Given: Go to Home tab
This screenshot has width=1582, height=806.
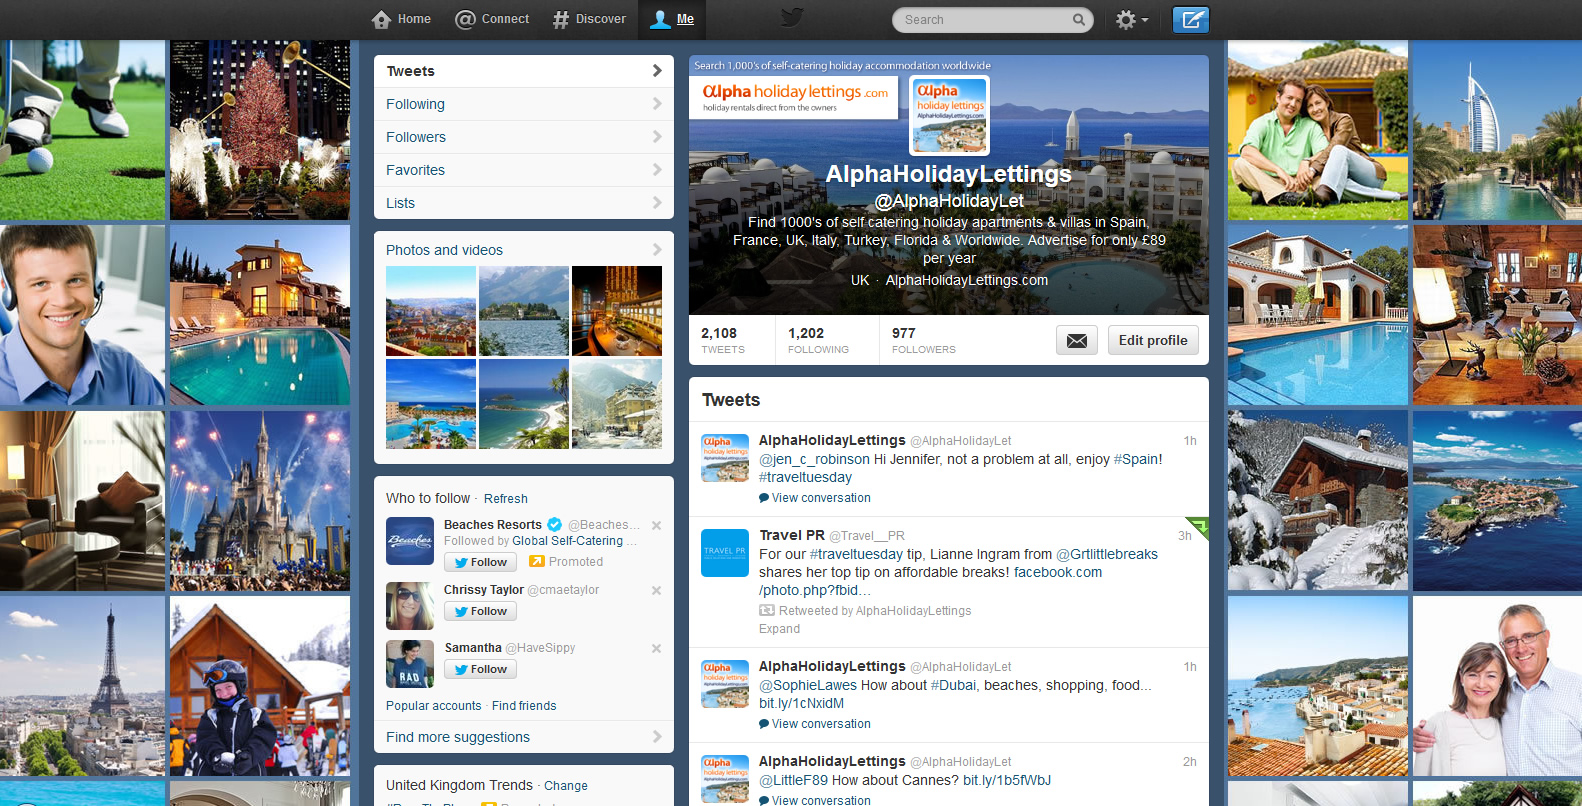Looking at the screenshot, I should (x=401, y=19).
